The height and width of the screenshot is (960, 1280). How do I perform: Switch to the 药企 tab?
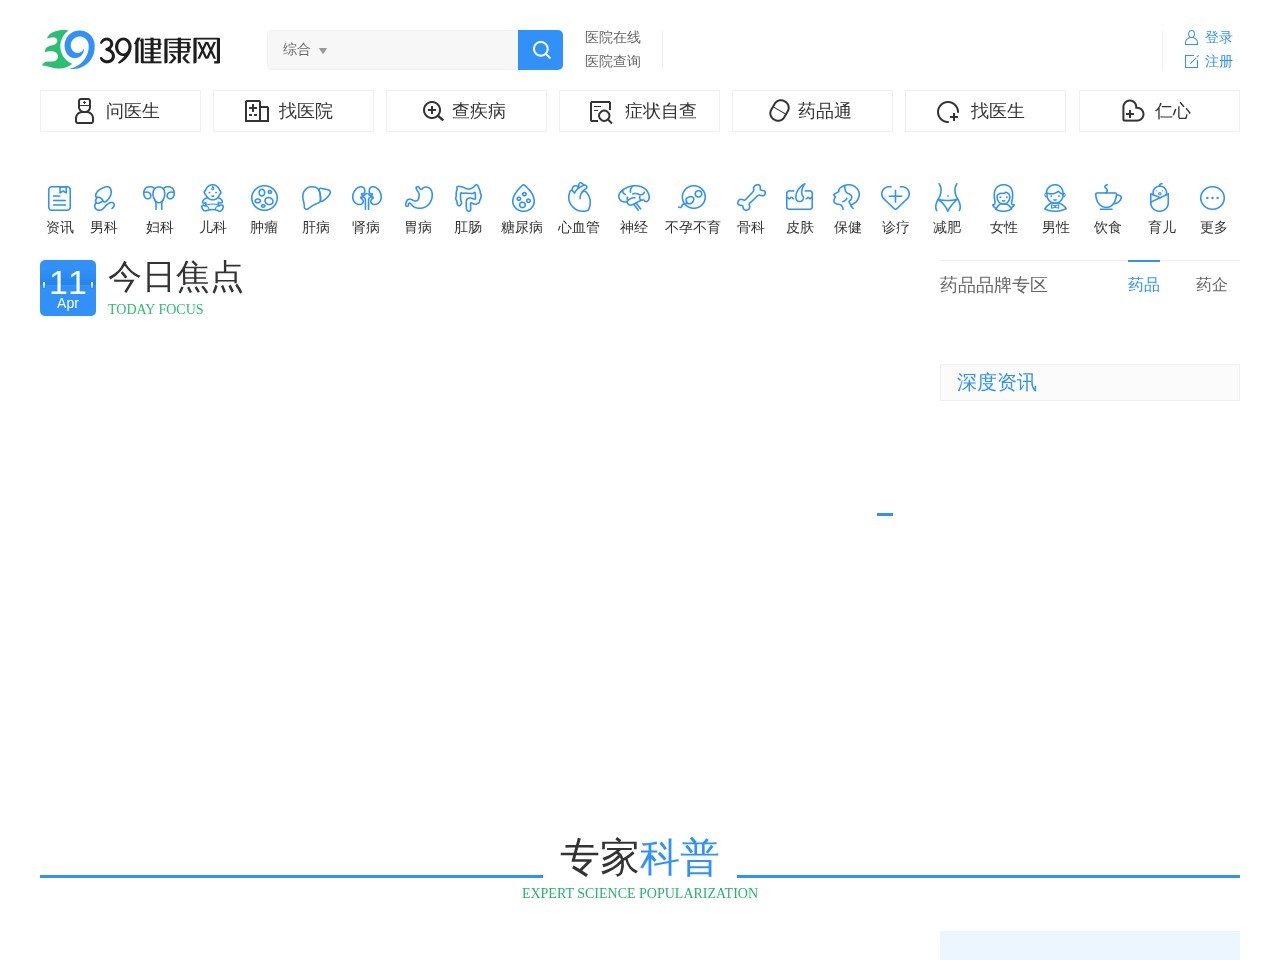pos(1211,285)
